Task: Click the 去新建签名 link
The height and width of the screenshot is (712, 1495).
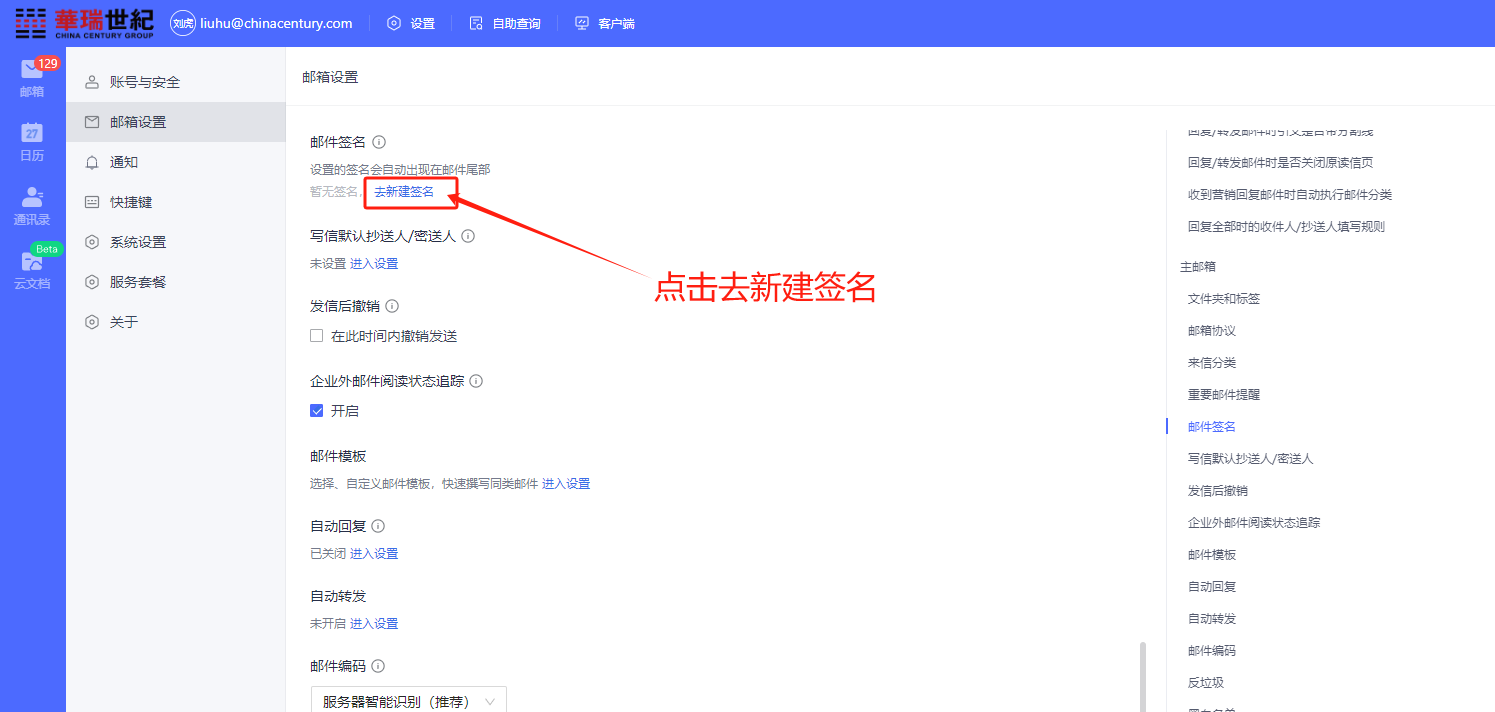Action: coord(404,191)
